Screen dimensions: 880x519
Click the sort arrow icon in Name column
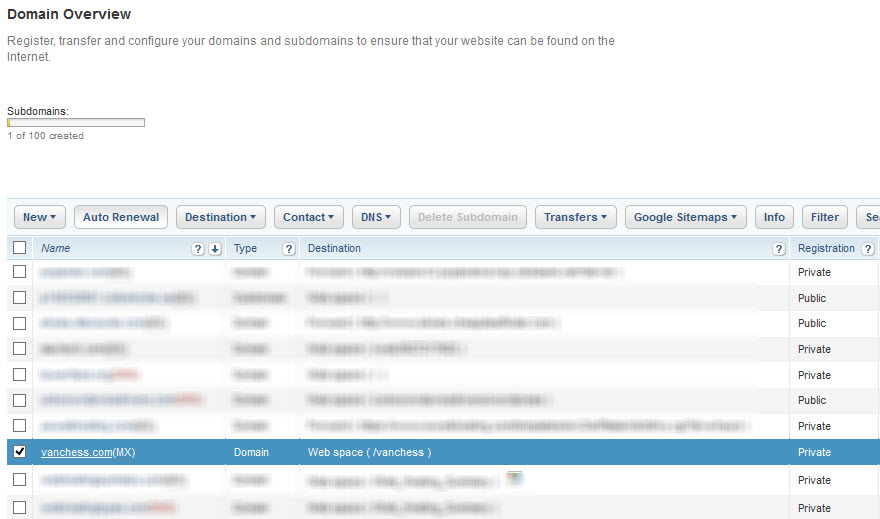click(214, 249)
